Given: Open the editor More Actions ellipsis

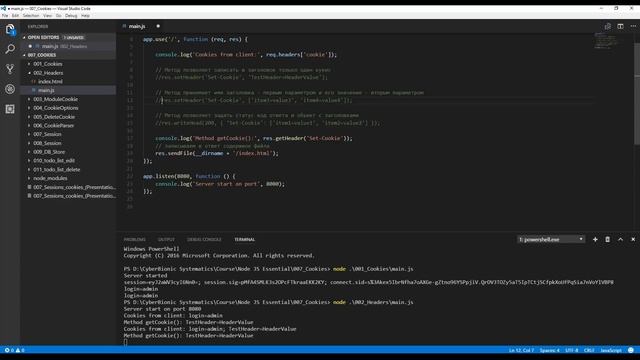Looking at the screenshot, I should [633, 26].
